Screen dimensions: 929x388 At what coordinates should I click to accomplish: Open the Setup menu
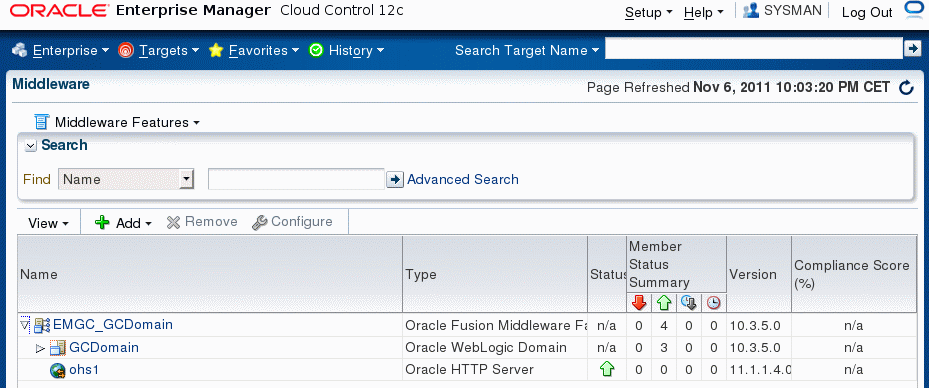649,12
